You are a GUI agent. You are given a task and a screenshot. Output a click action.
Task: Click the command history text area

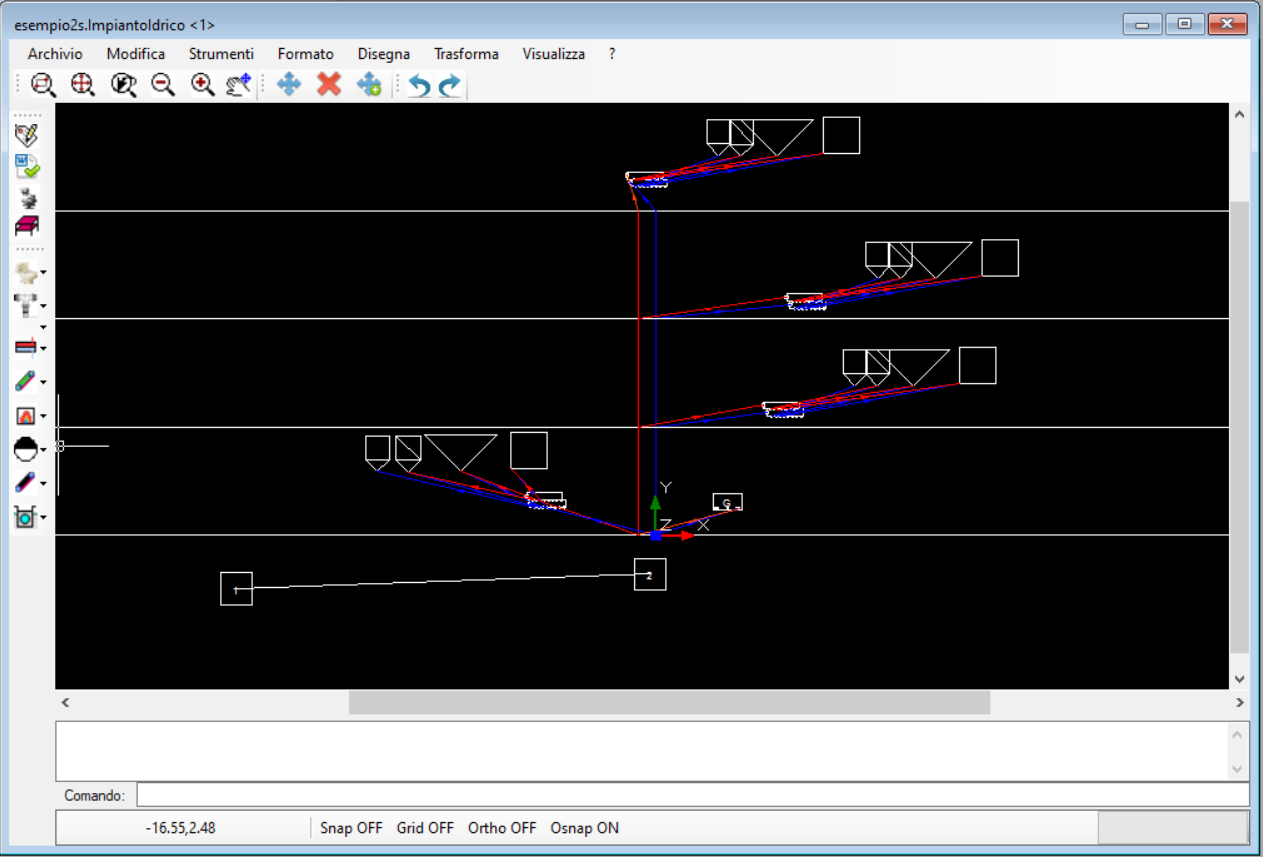click(642, 751)
